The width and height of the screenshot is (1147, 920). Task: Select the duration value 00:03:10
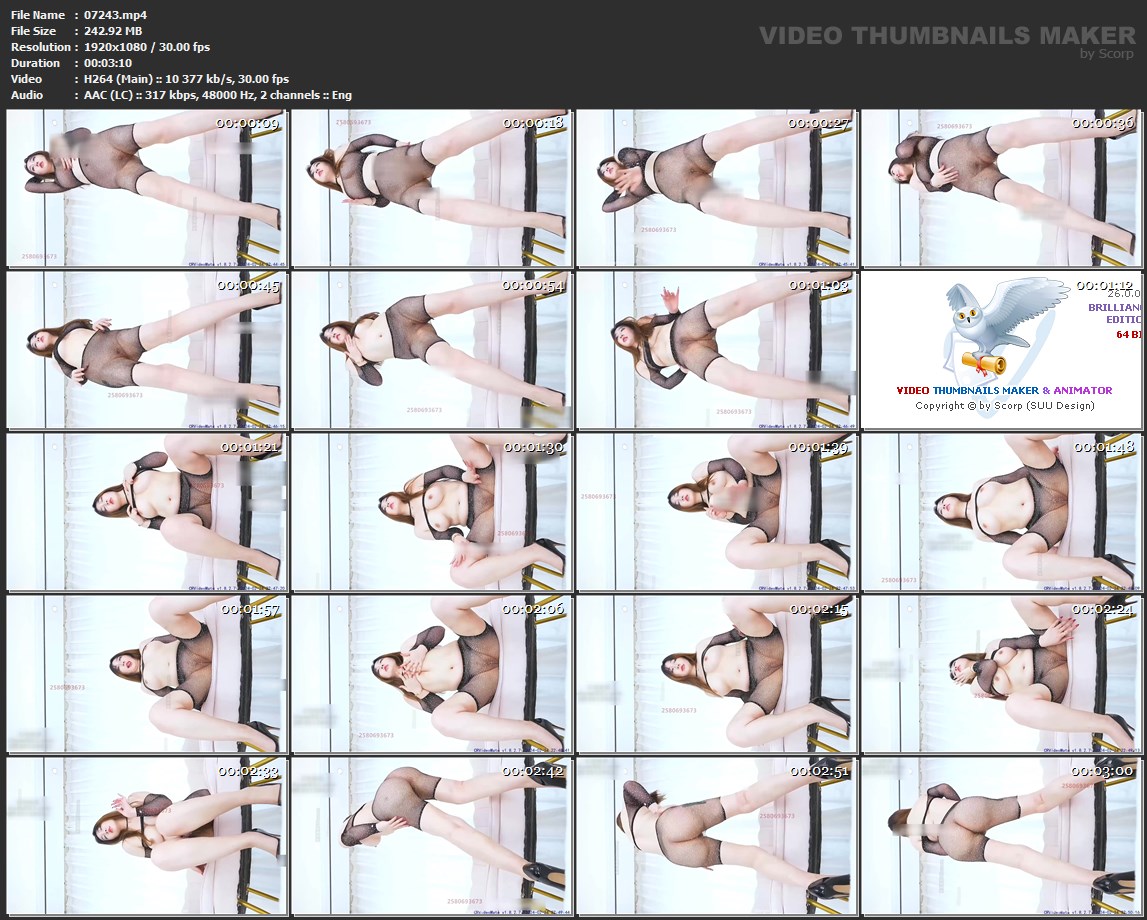click(108, 63)
